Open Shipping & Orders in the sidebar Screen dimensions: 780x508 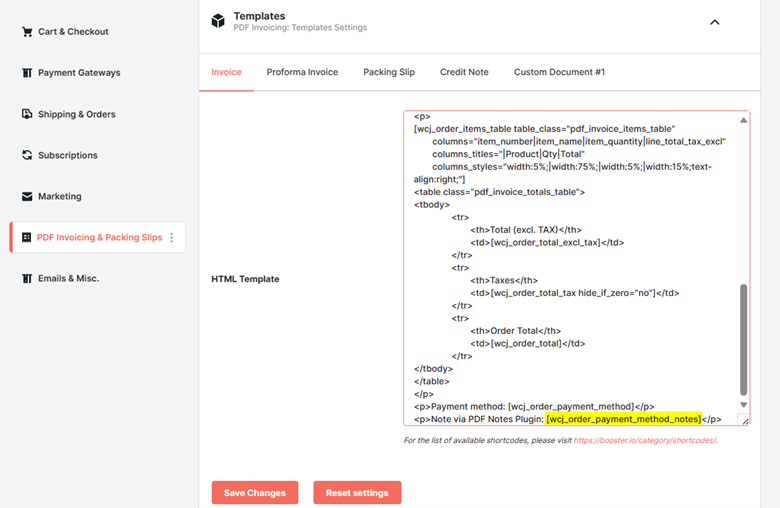77,114
